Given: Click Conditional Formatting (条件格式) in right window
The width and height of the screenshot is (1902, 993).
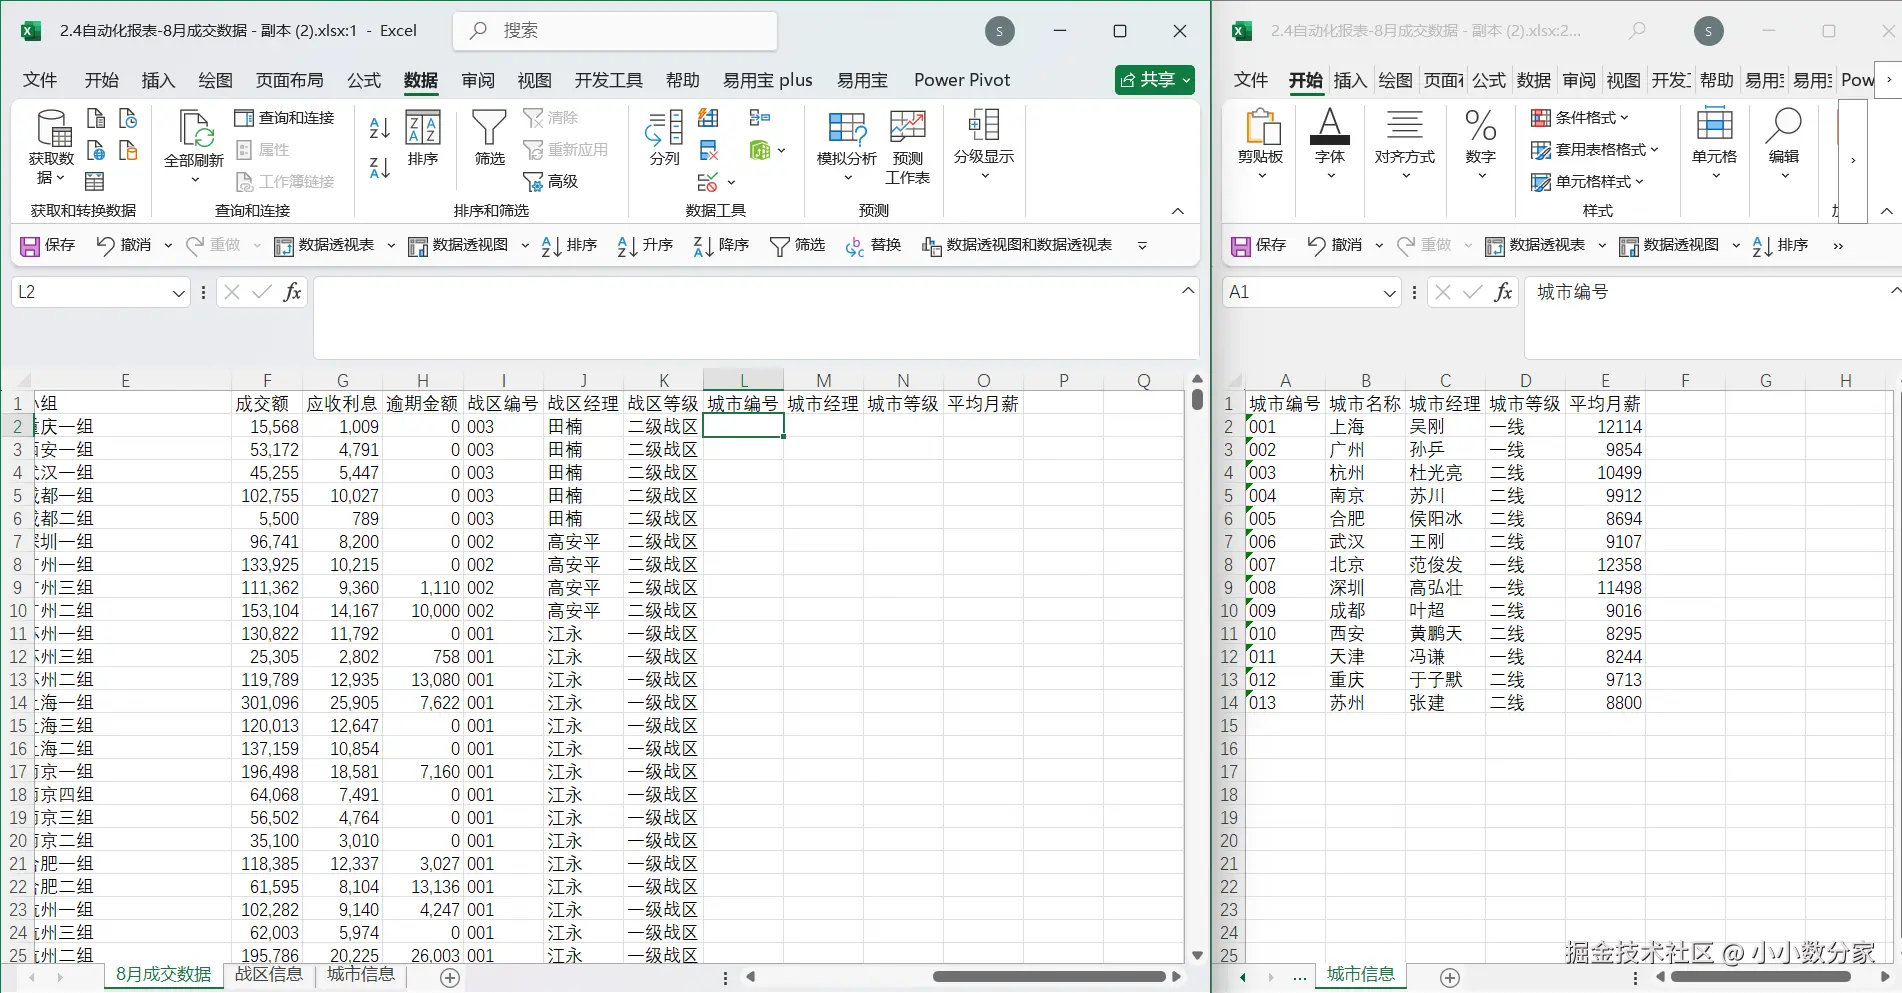Looking at the screenshot, I should (1580, 118).
